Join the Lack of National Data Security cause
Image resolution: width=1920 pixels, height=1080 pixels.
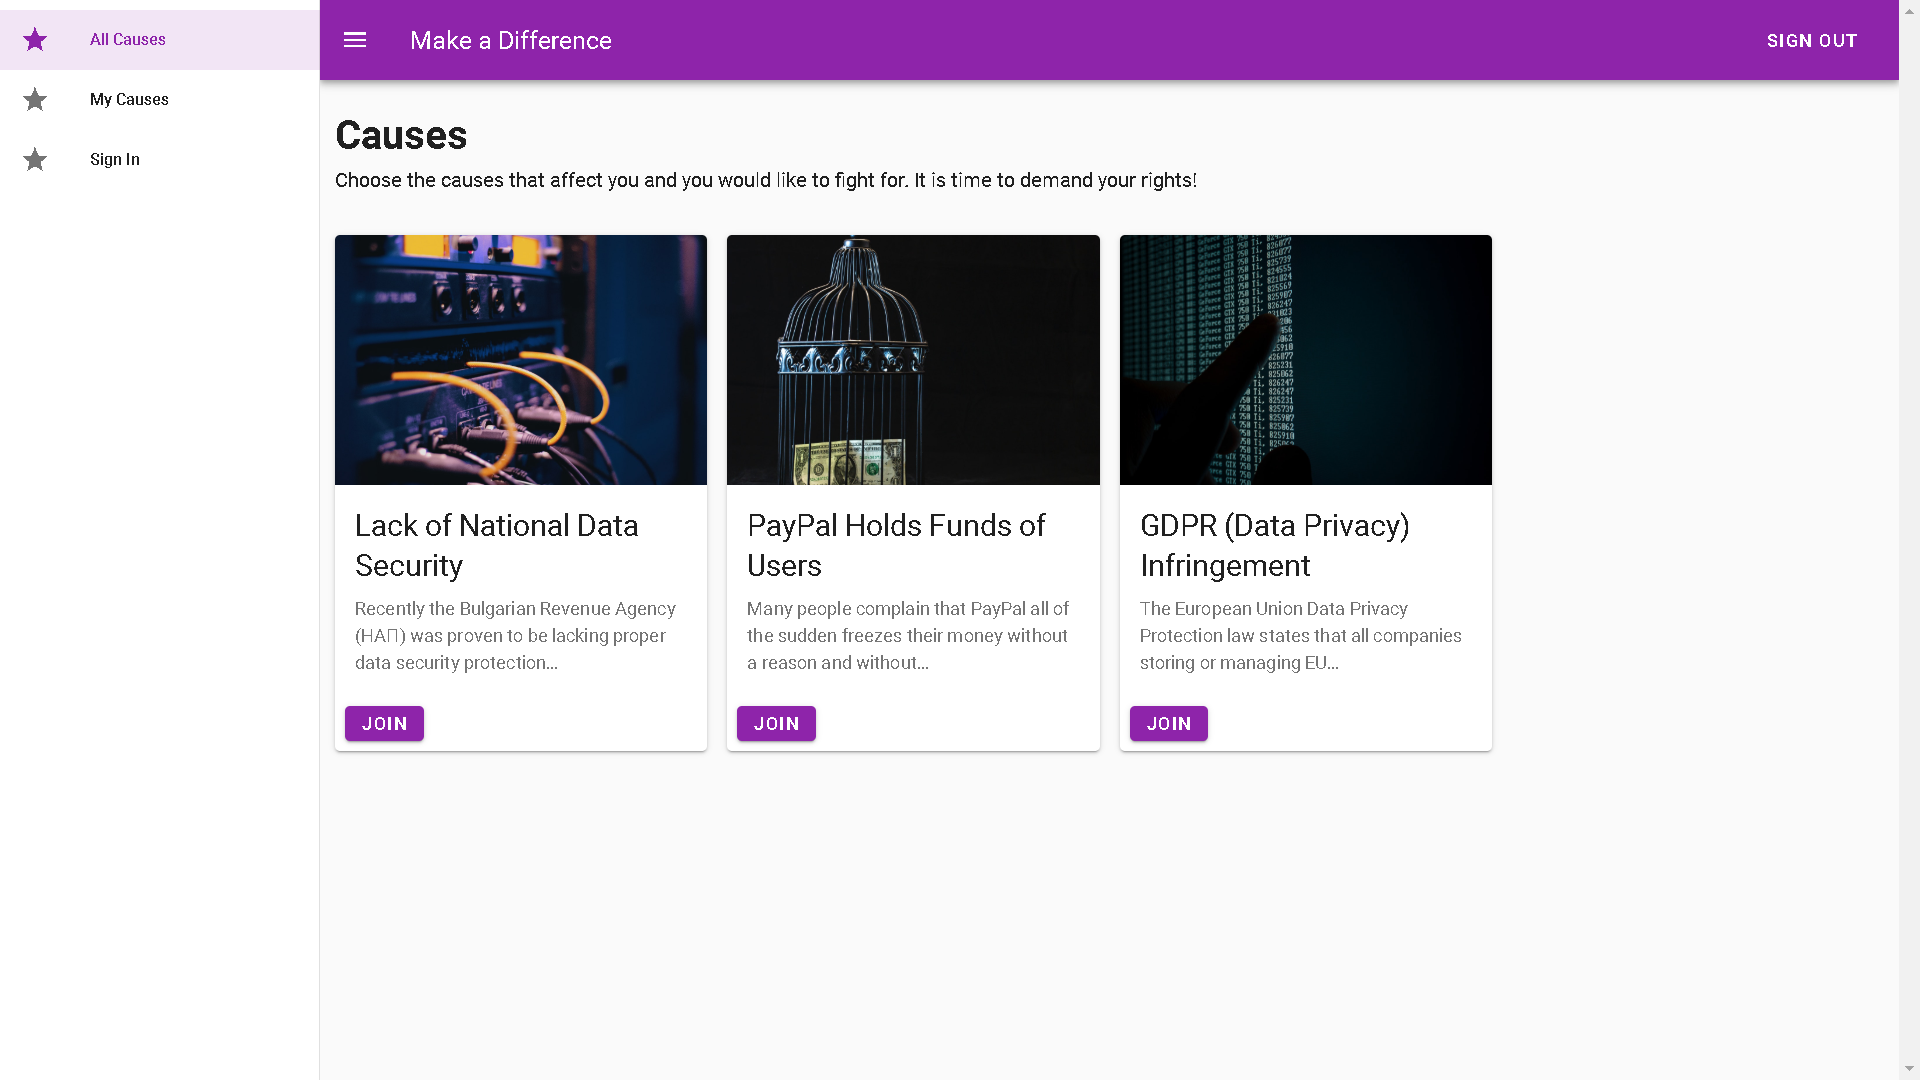pyautogui.click(x=384, y=724)
